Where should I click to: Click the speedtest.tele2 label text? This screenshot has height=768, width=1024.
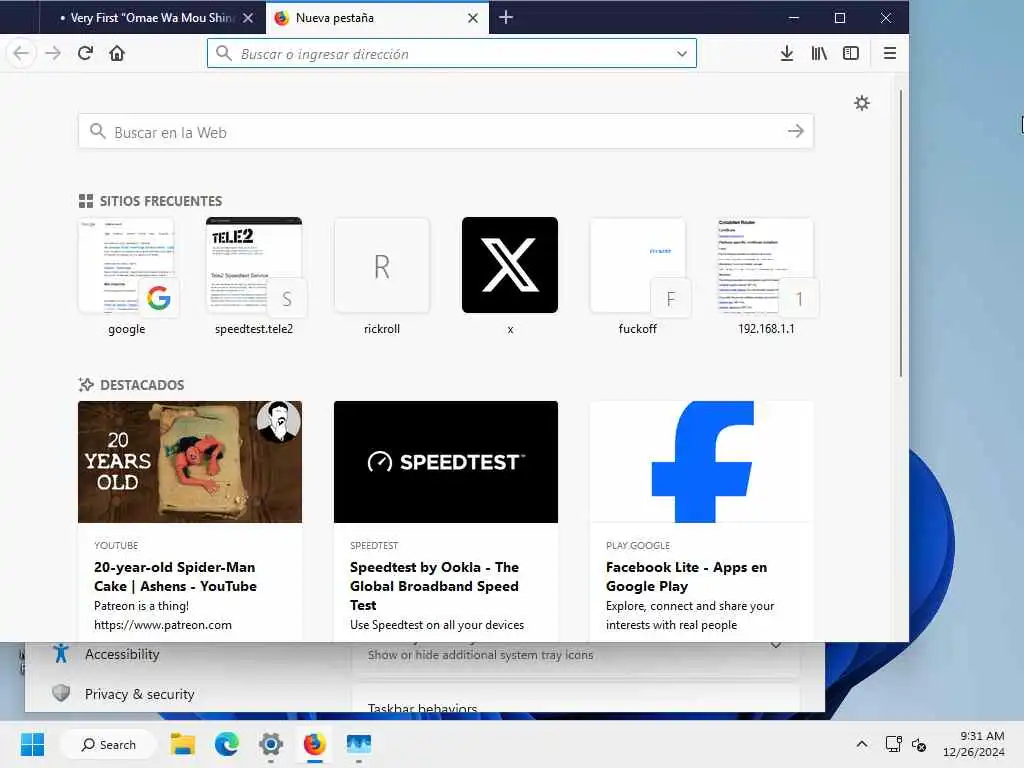point(254,329)
